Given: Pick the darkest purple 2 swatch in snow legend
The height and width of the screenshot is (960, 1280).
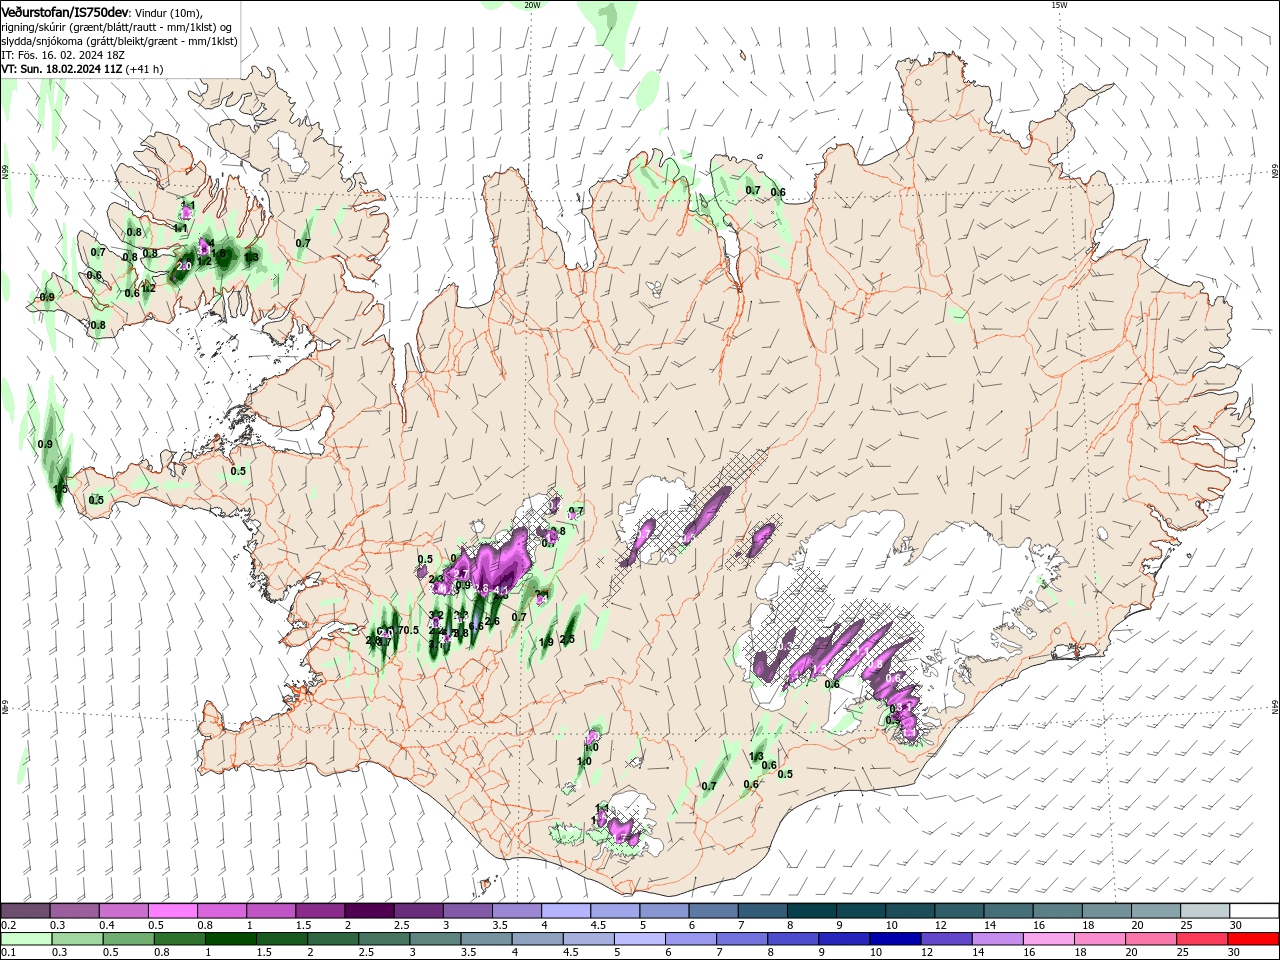Looking at the screenshot, I should coord(368,911).
